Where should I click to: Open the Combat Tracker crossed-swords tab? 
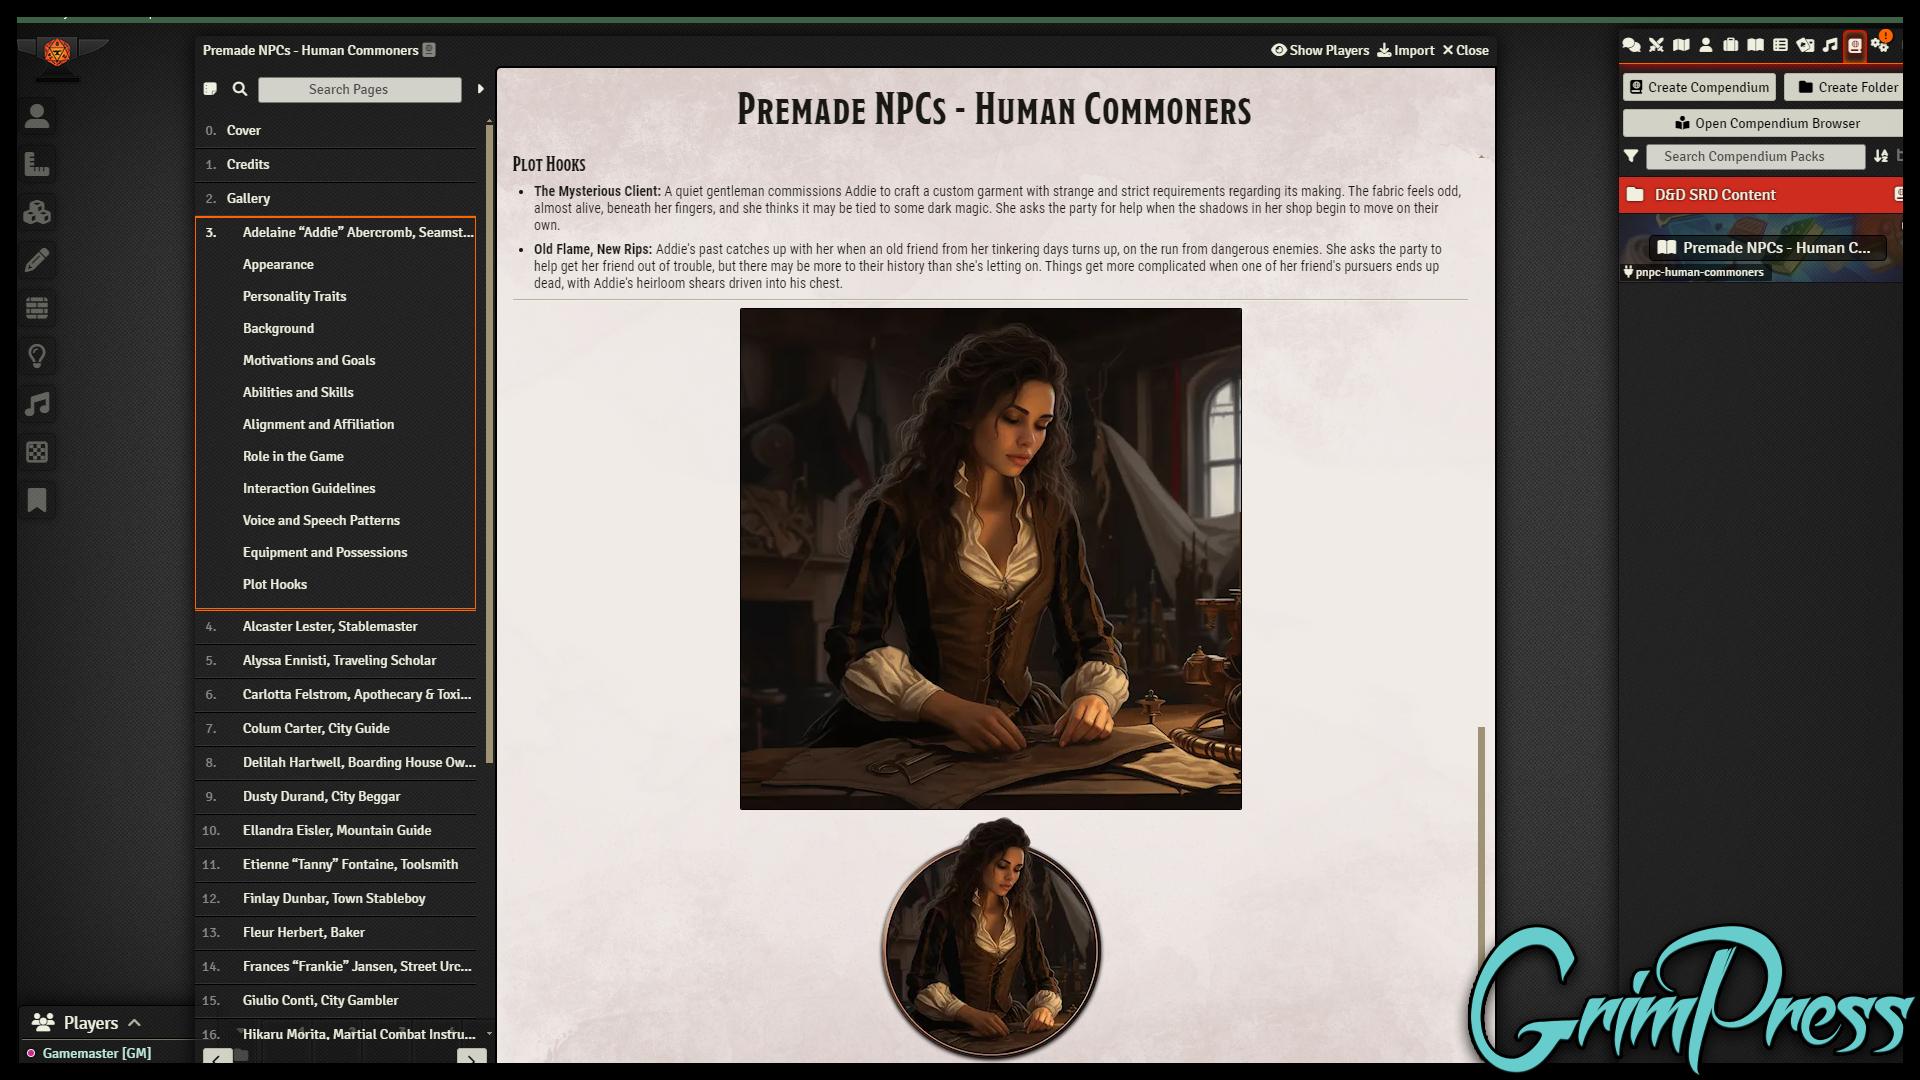coord(1656,45)
